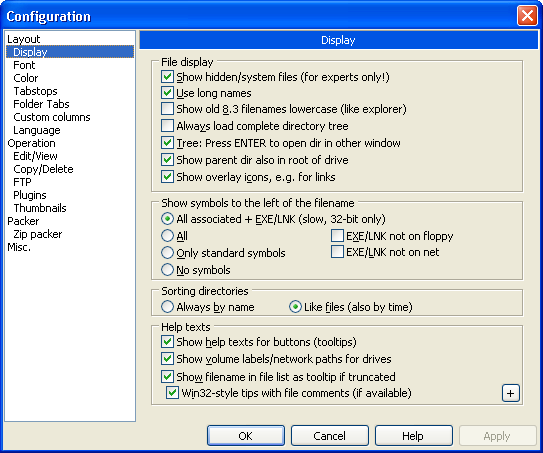Disable Show help texts for buttons tooltips
The image size is (543, 453).
(167, 342)
